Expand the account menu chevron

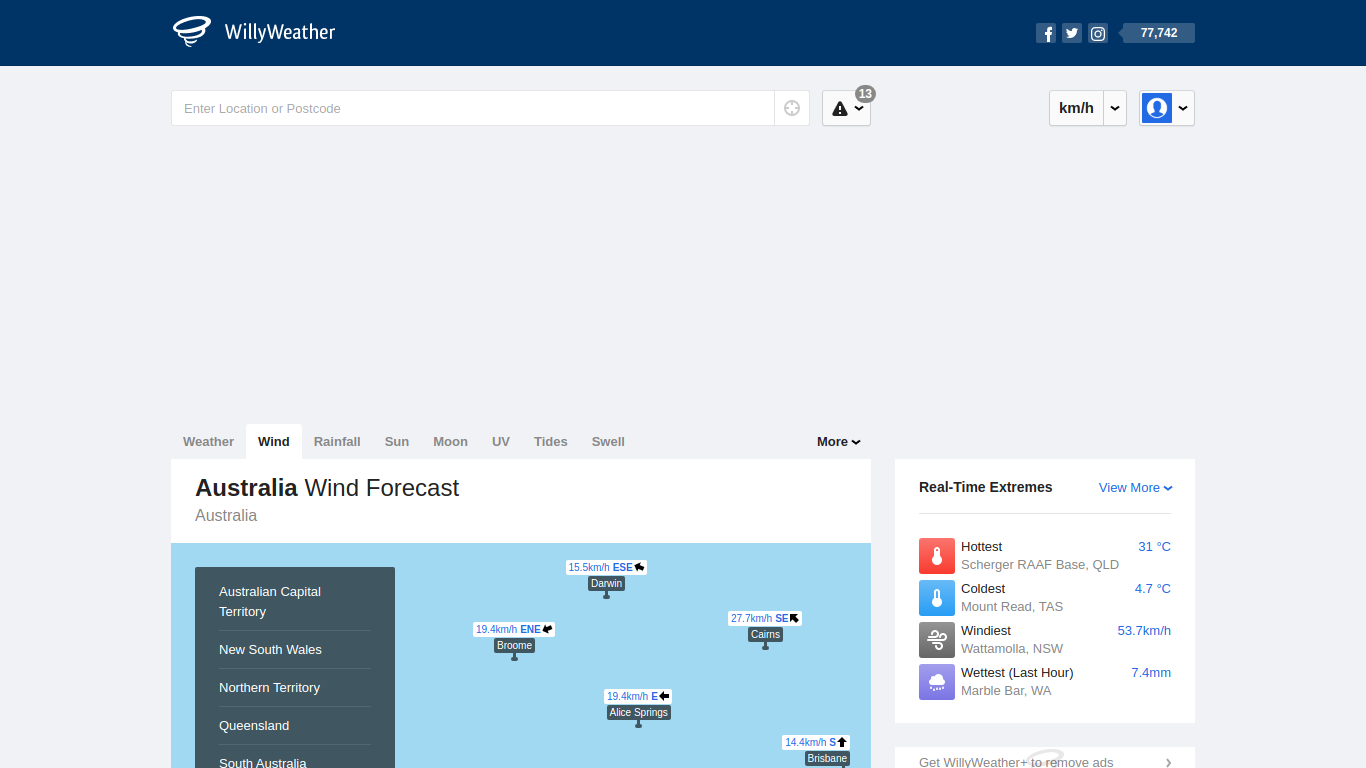coord(1183,108)
